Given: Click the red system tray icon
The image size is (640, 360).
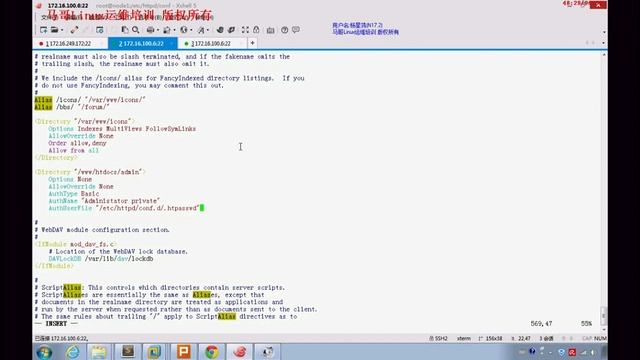Looking at the screenshot, I should 572,352.
